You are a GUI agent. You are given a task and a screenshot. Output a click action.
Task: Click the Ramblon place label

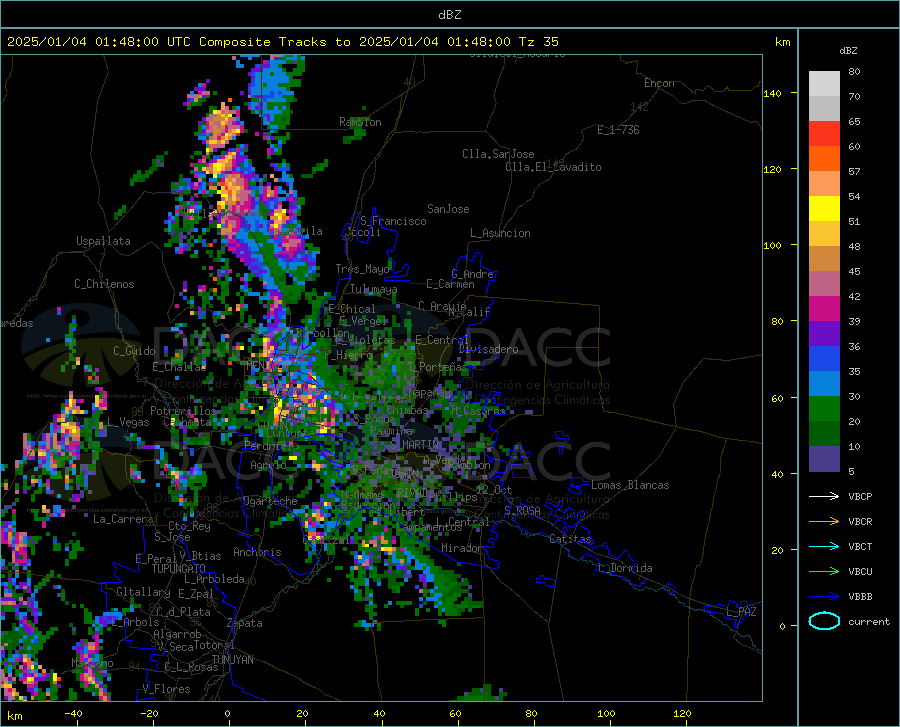tap(360, 122)
